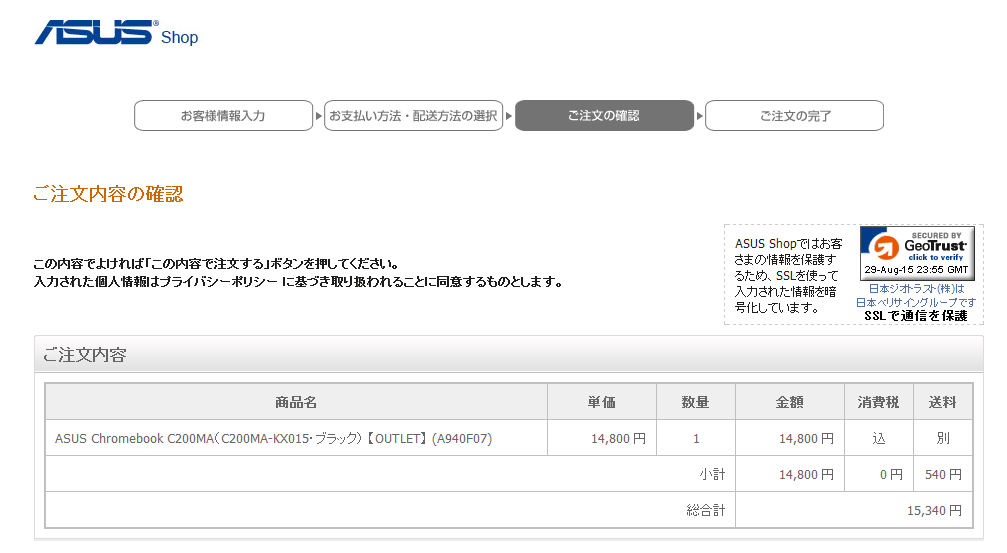Image resolution: width=1007 pixels, height=553 pixels.
Task: Click the quantity value 1
Action: 696,439
